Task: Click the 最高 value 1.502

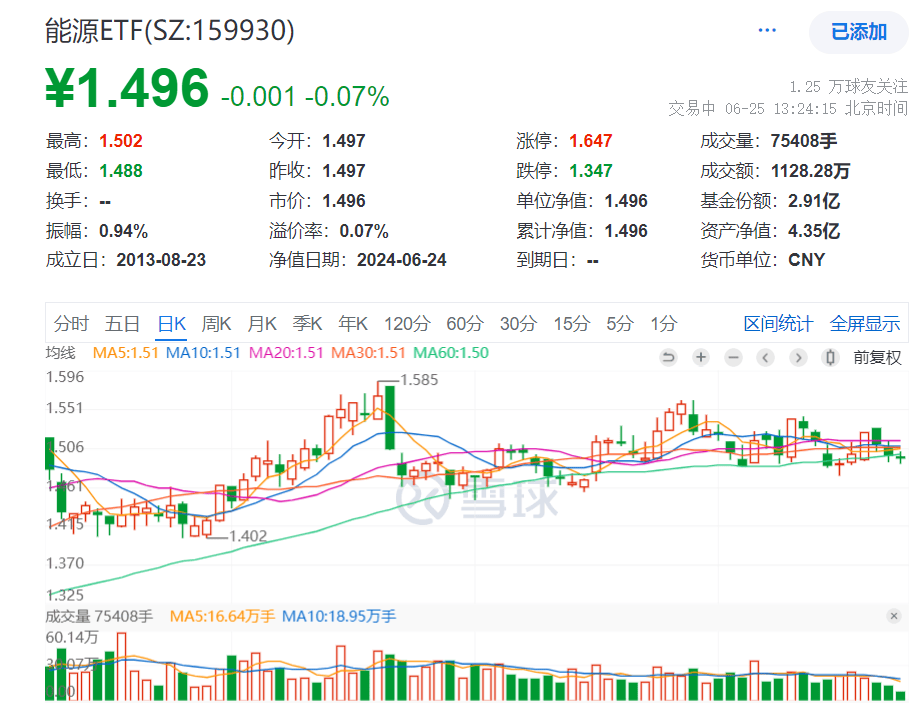Action: [x=121, y=141]
